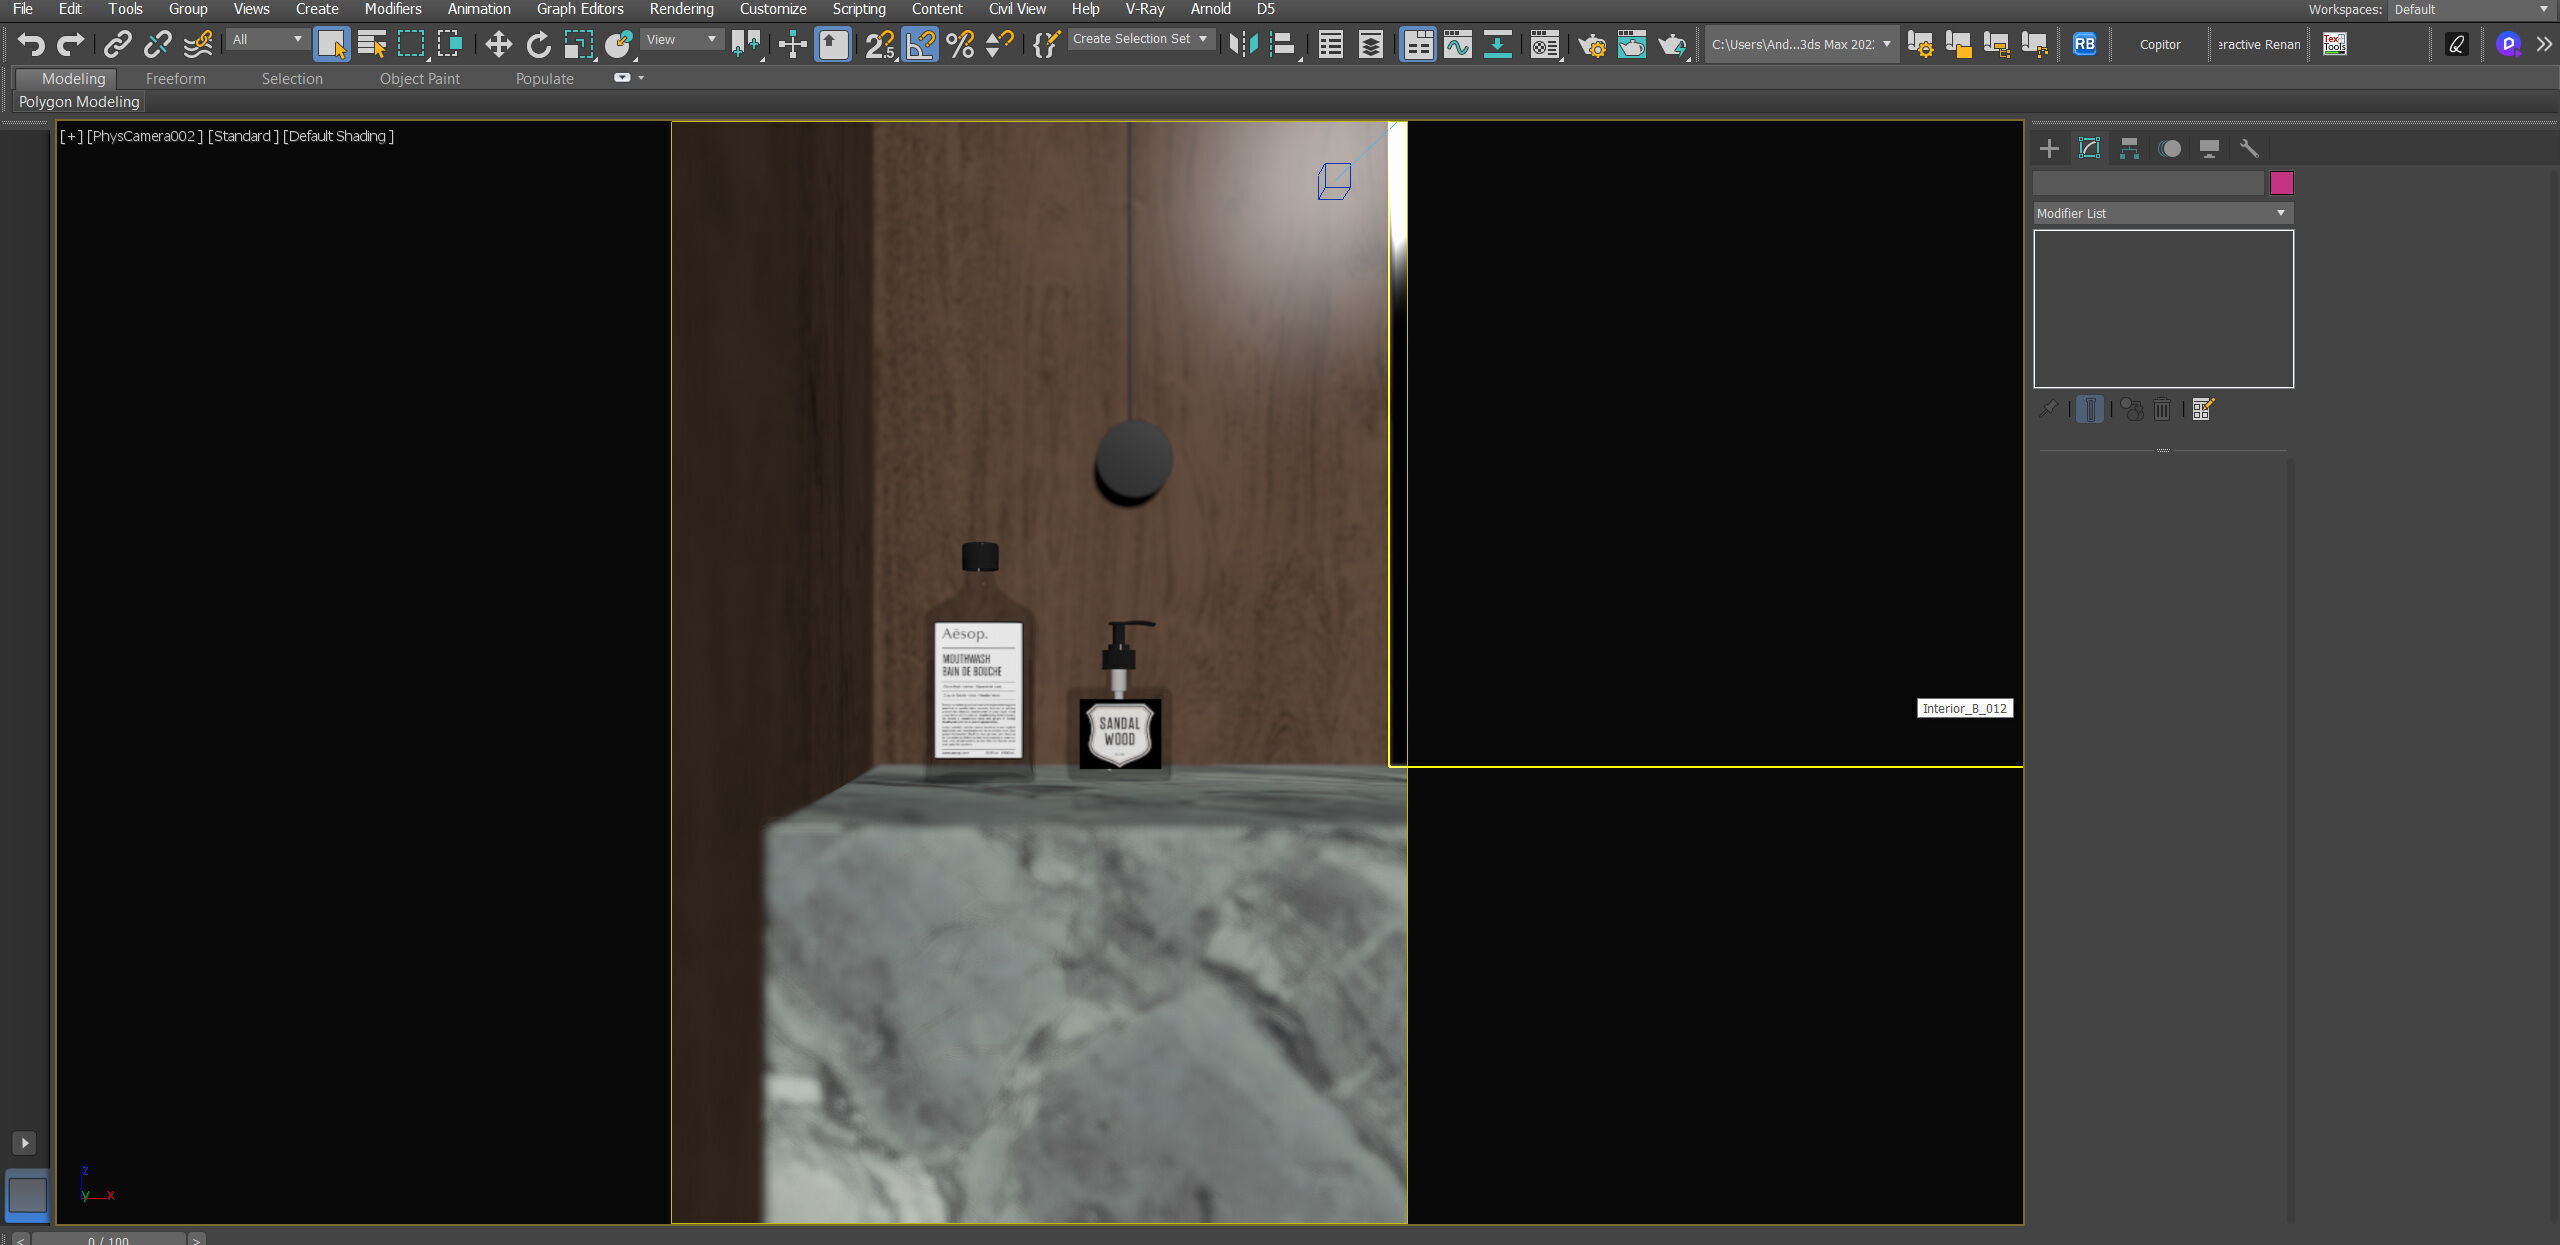Click Edit Named Selection Sets icon
Screen dimensions: 2560x1245
(1045, 44)
